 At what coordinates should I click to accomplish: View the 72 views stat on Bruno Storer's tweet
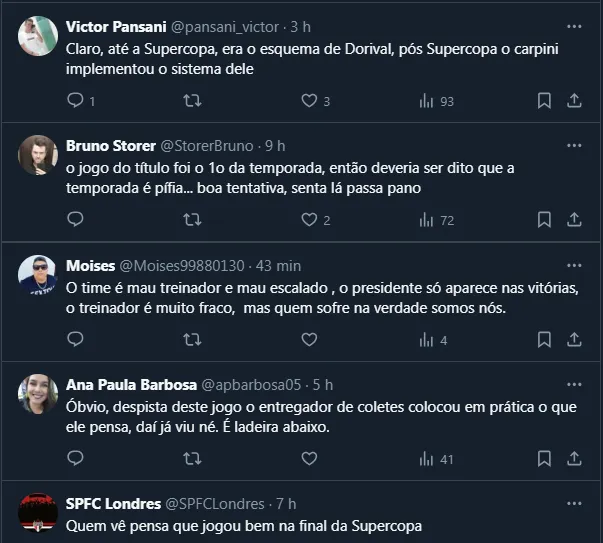[436, 220]
